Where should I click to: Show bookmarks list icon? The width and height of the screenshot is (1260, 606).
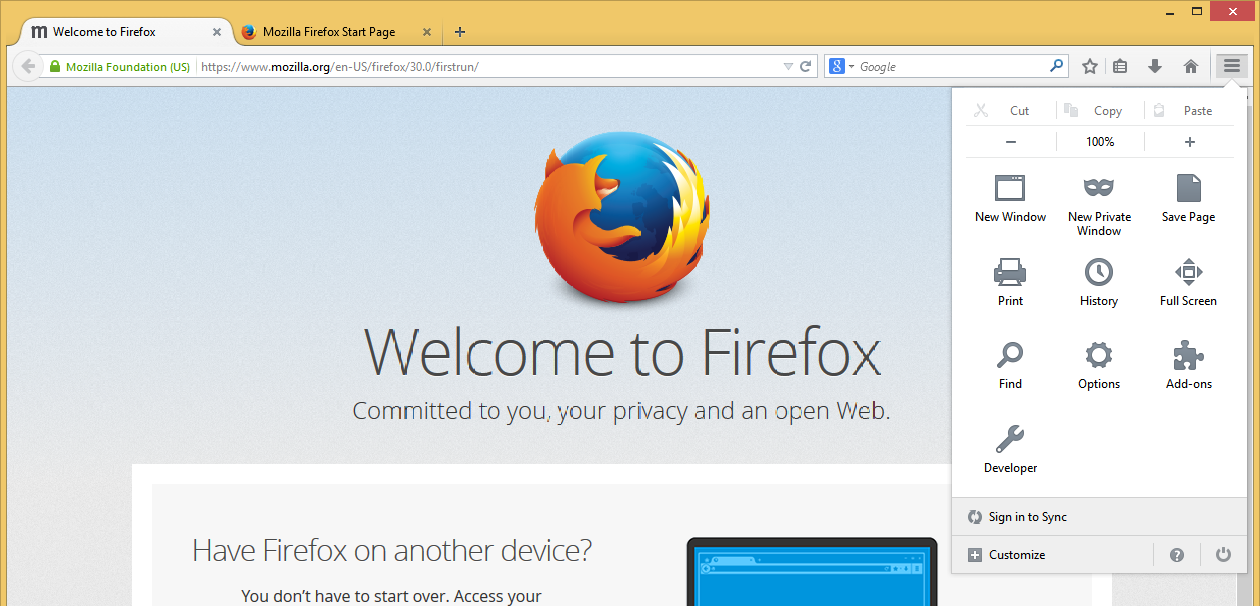(1120, 66)
